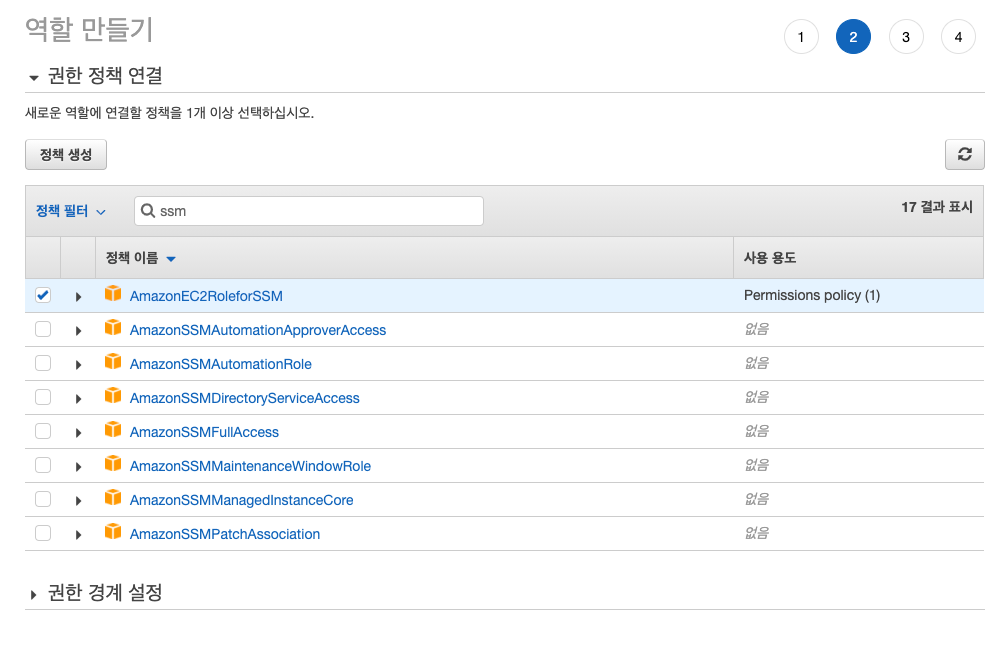
Task: Collapse the 권한 정책 연결 section
Action: (x=33, y=78)
